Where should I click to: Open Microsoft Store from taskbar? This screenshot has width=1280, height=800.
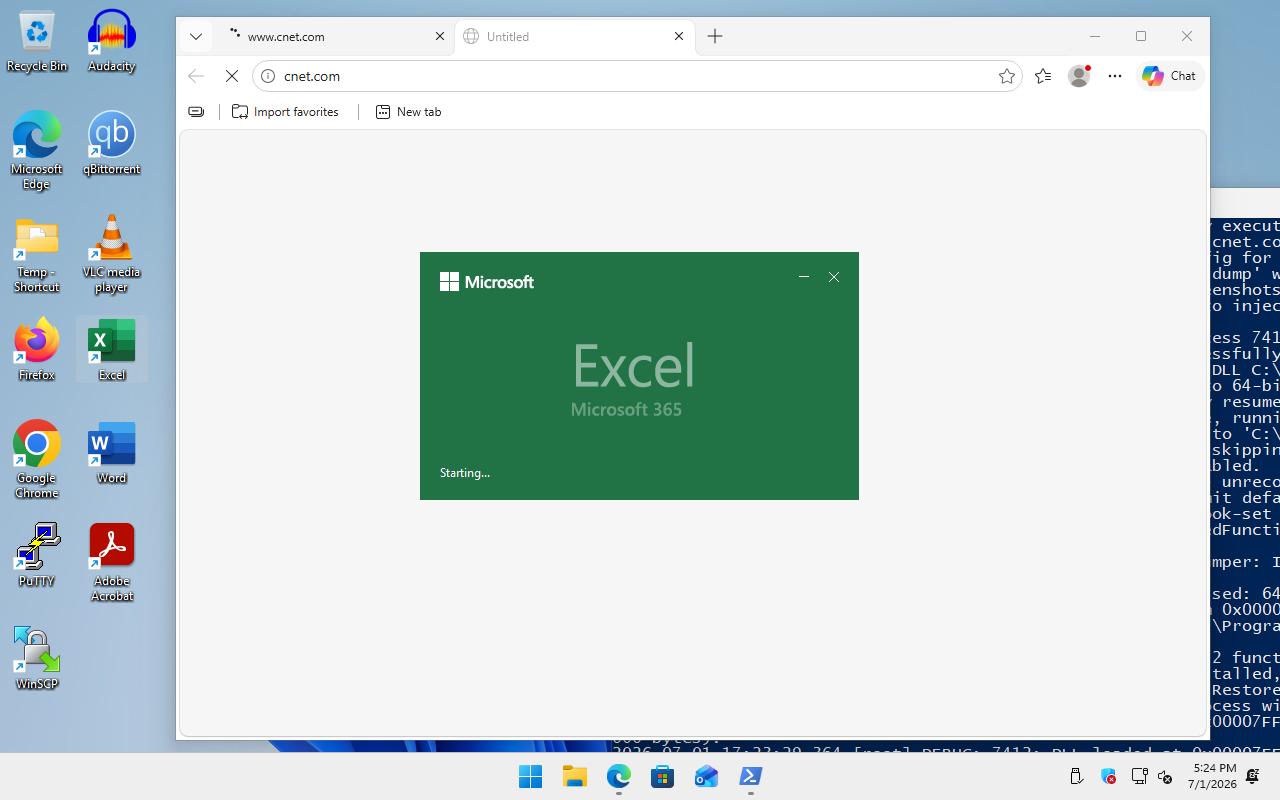point(662,776)
